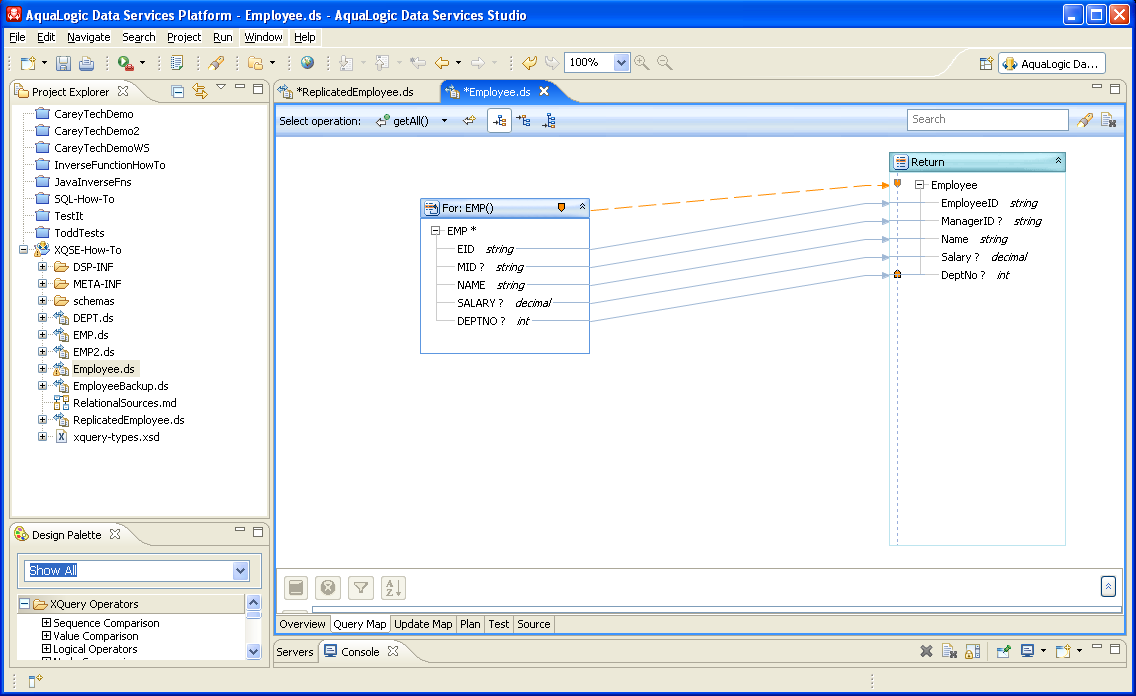Viewport: 1136px width, 696px height.
Task: Open the Console display selected dropdown arrow
Action: click(x=1043, y=651)
